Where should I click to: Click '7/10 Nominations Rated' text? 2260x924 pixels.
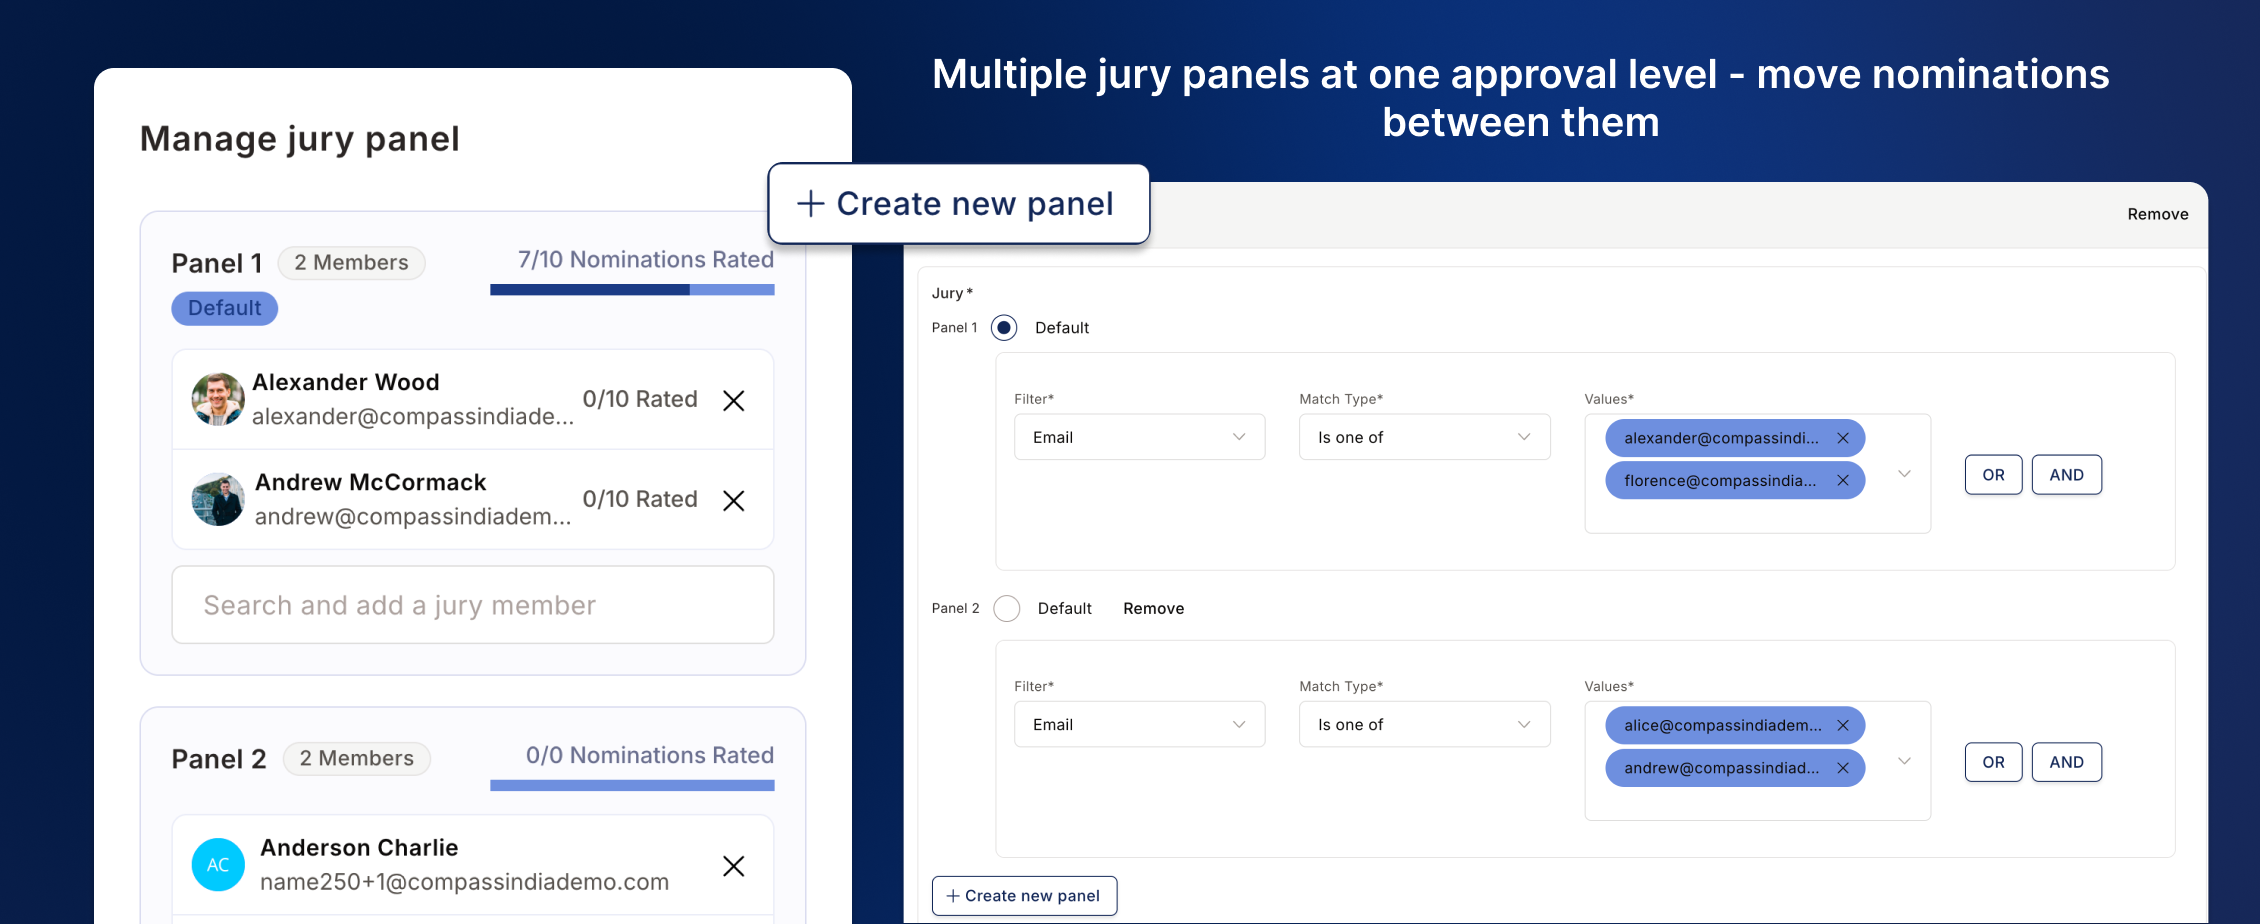click(x=645, y=260)
